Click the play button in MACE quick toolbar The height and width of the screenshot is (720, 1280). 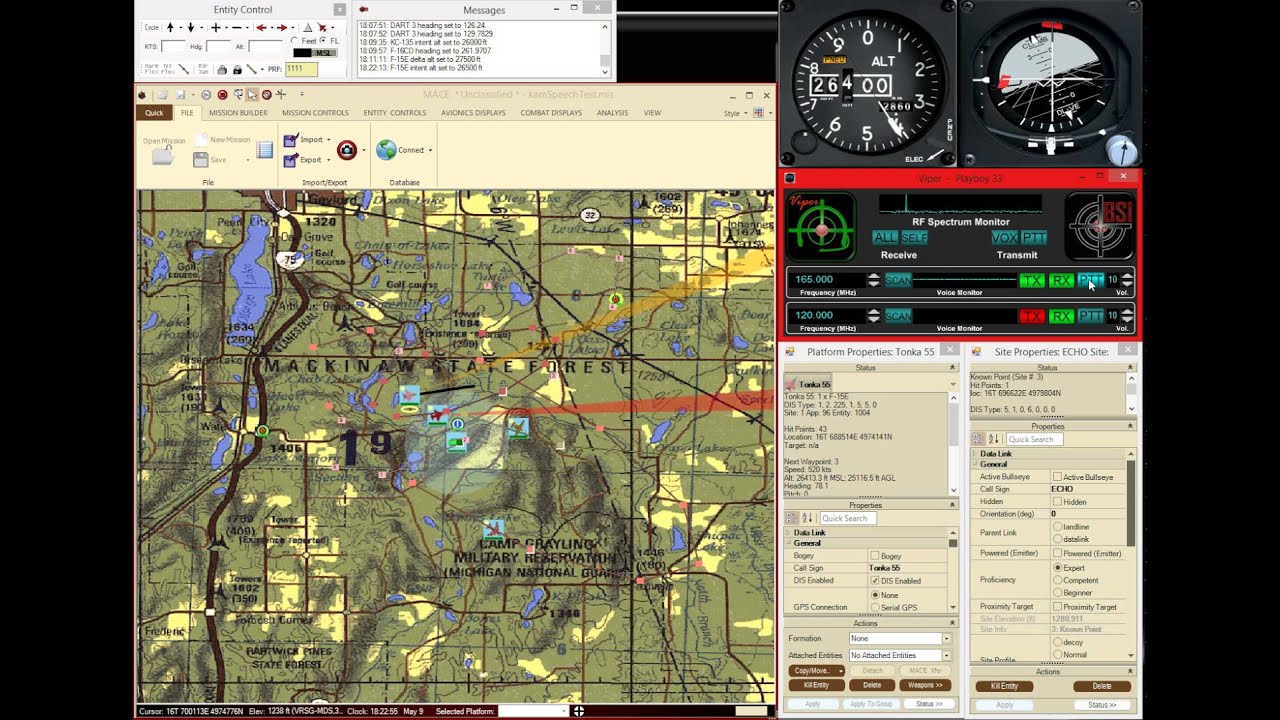click(206, 95)
